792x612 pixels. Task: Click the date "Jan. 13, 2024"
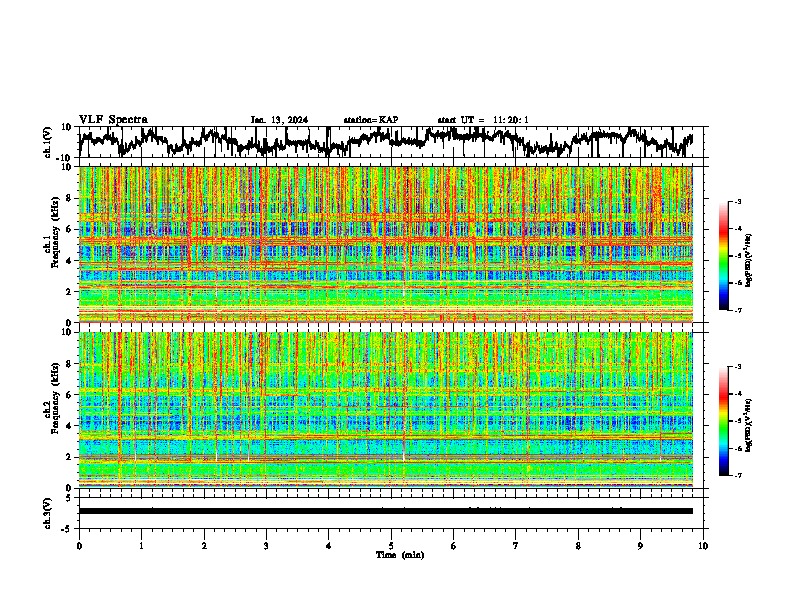279,120
